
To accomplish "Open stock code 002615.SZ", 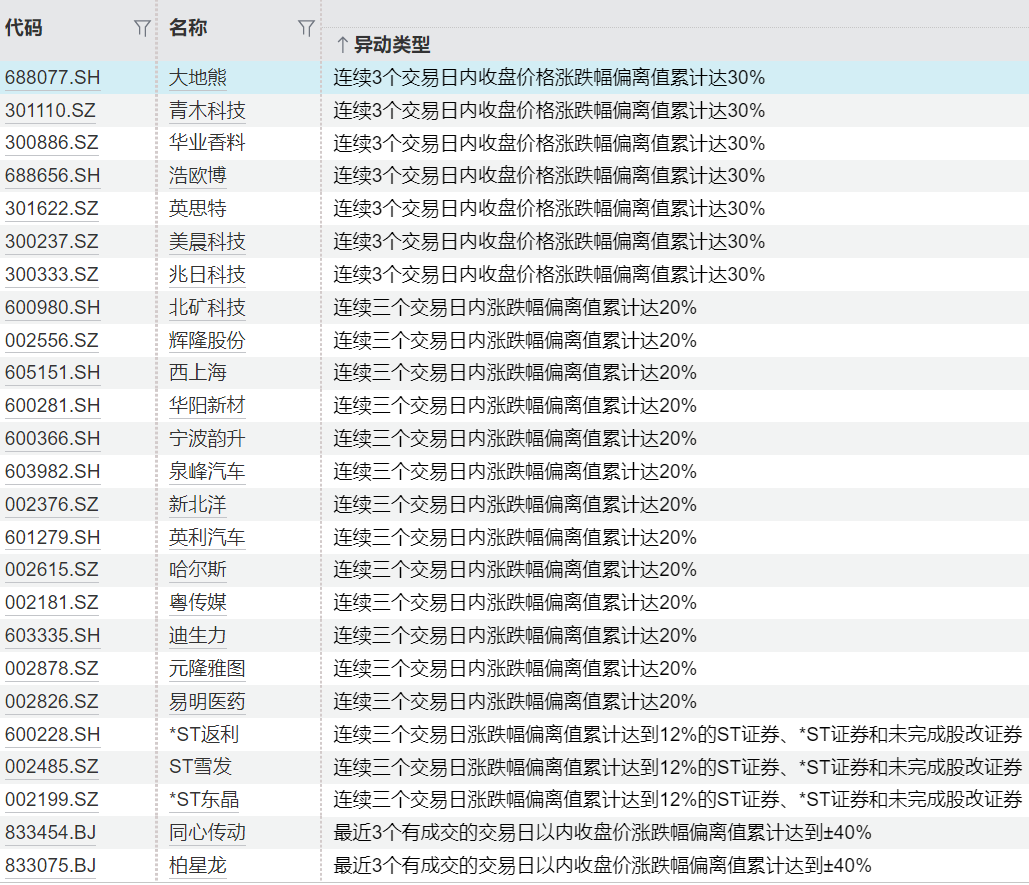I will coord(51,569).
